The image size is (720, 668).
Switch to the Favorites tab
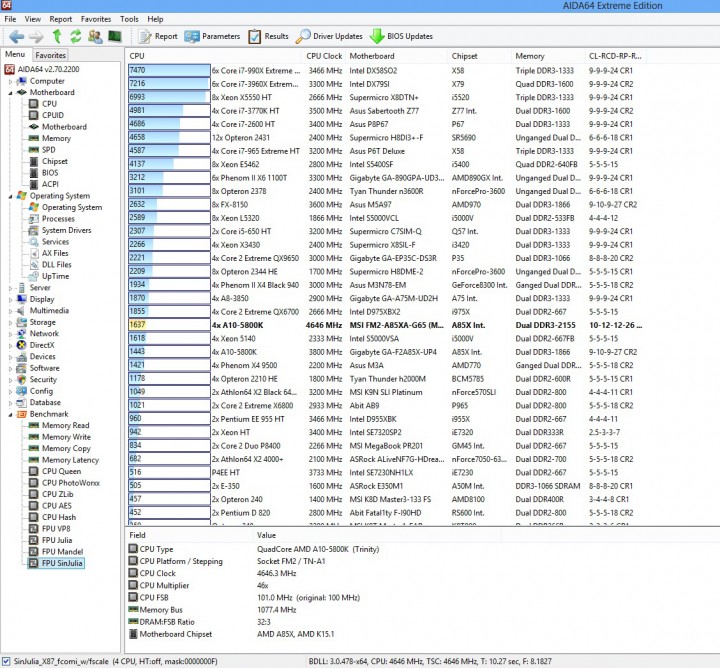tap(51, 55)
